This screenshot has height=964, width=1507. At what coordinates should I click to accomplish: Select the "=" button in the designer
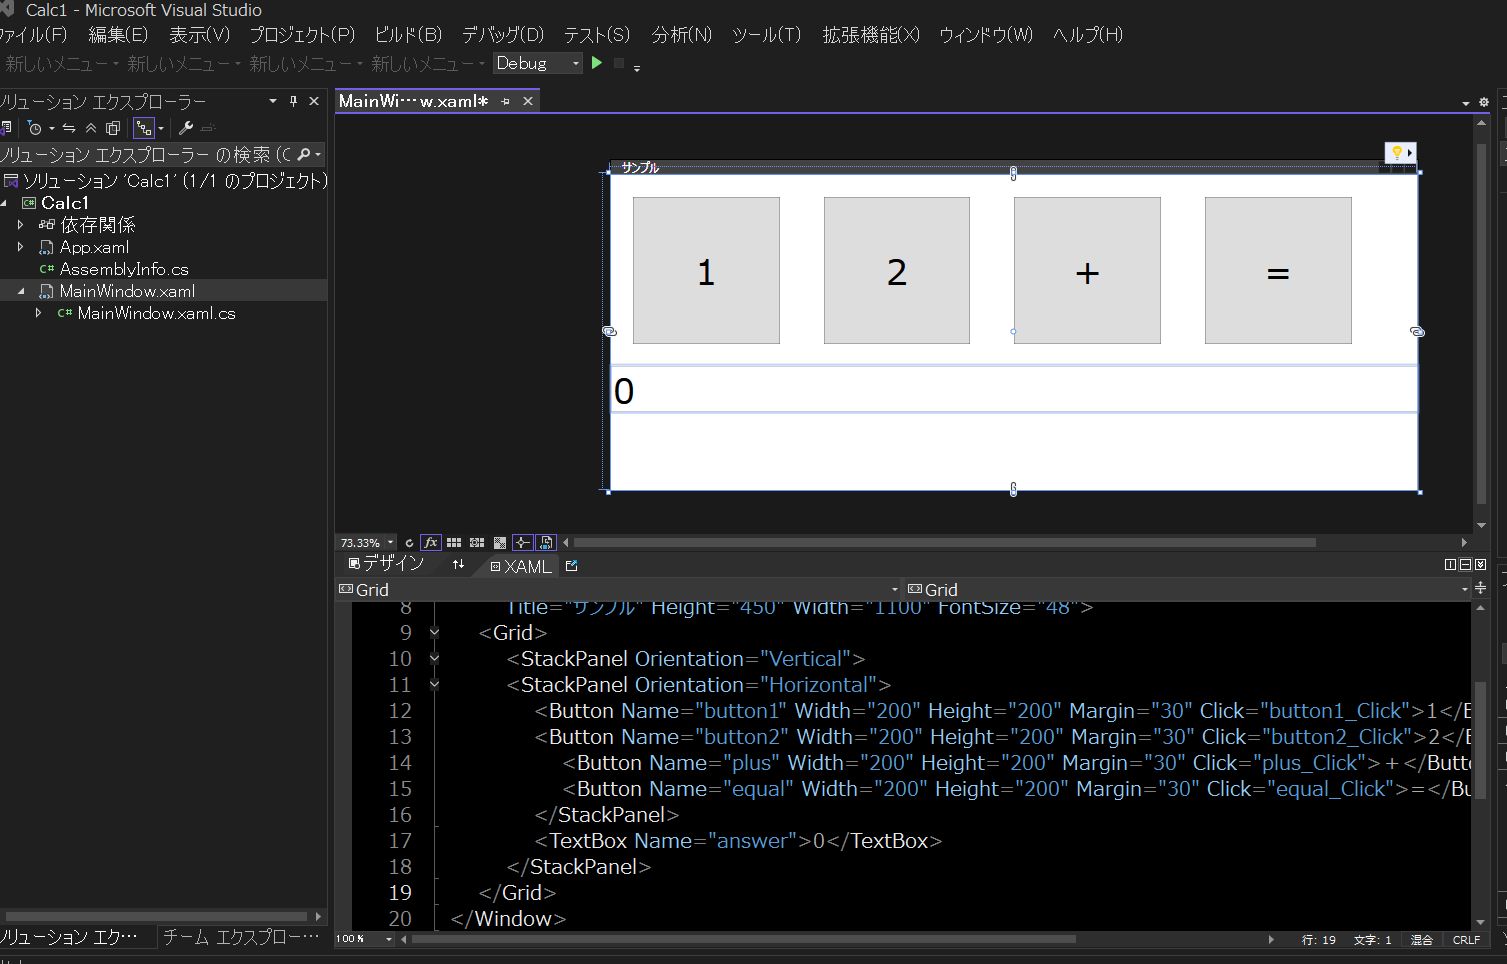coord(1278,270)
